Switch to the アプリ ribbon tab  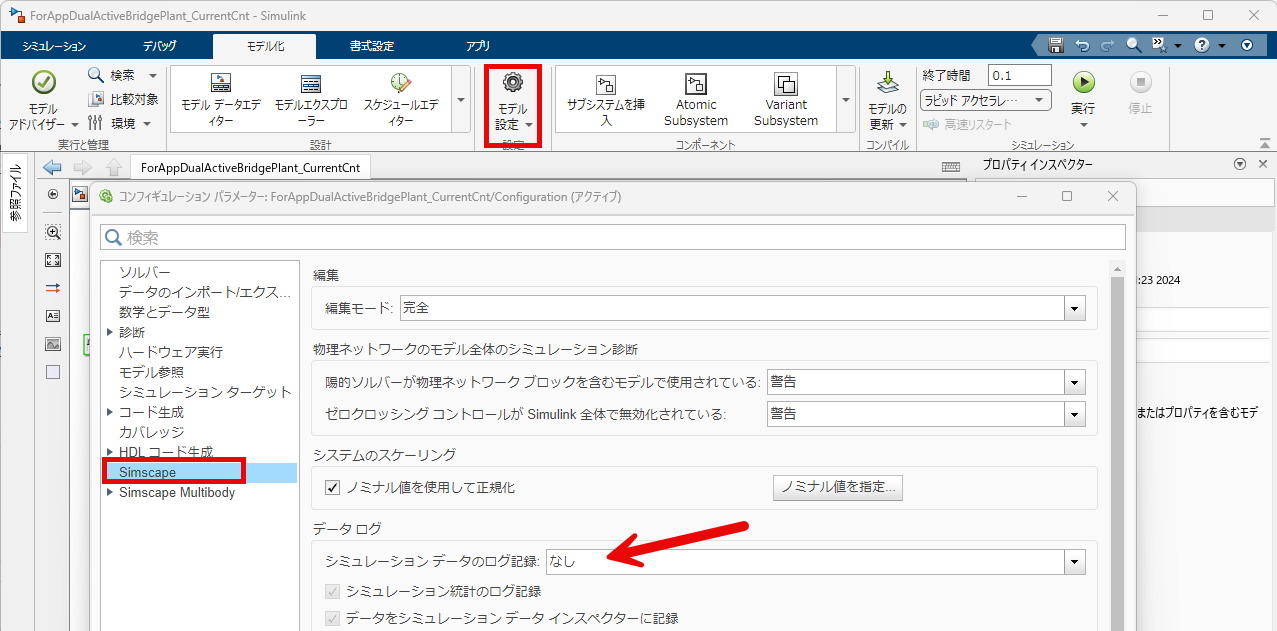[x=478, y=46]
